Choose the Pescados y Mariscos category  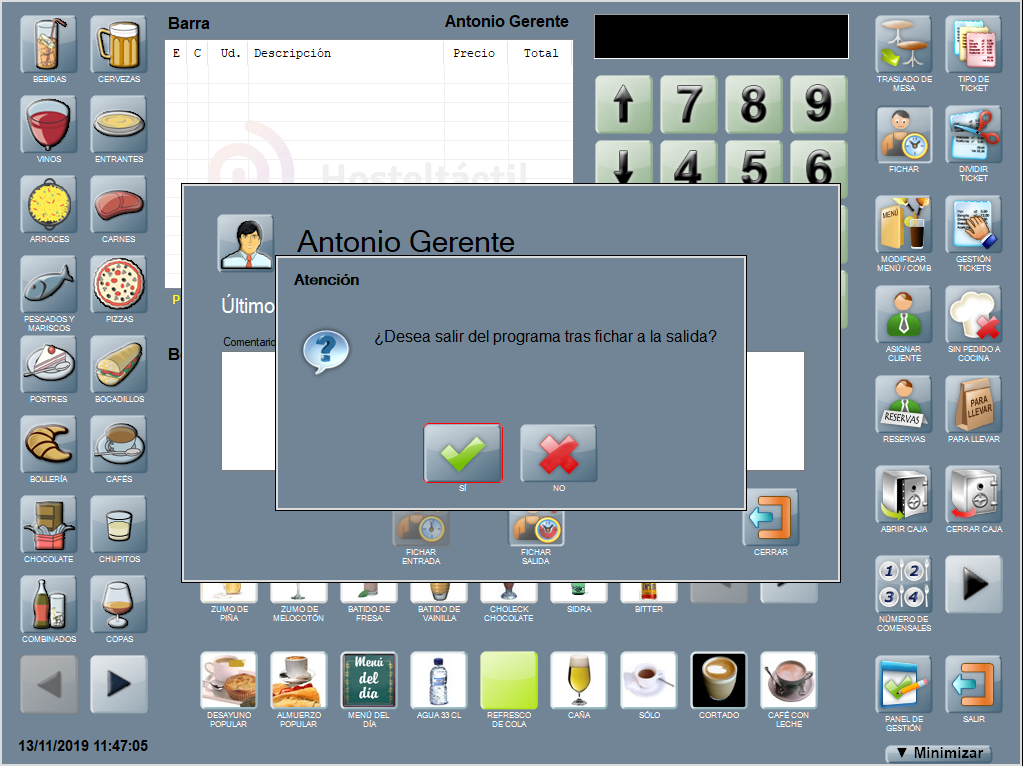pyautogui.click(x=49, y=284)
